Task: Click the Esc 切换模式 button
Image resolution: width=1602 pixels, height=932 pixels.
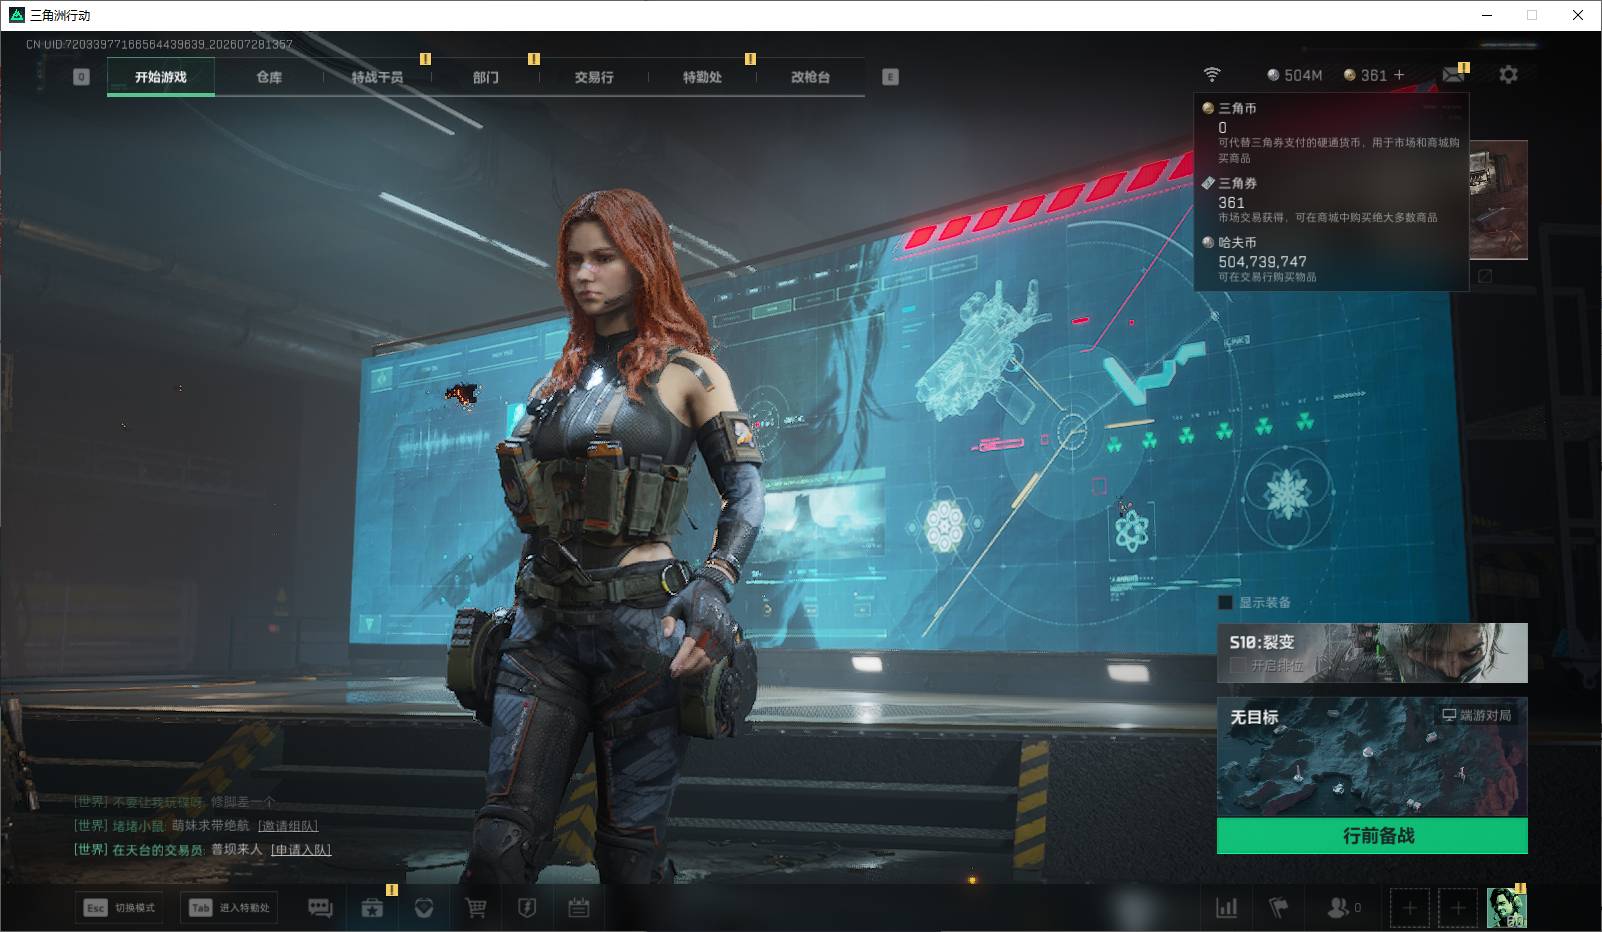Action: [120, 908]
